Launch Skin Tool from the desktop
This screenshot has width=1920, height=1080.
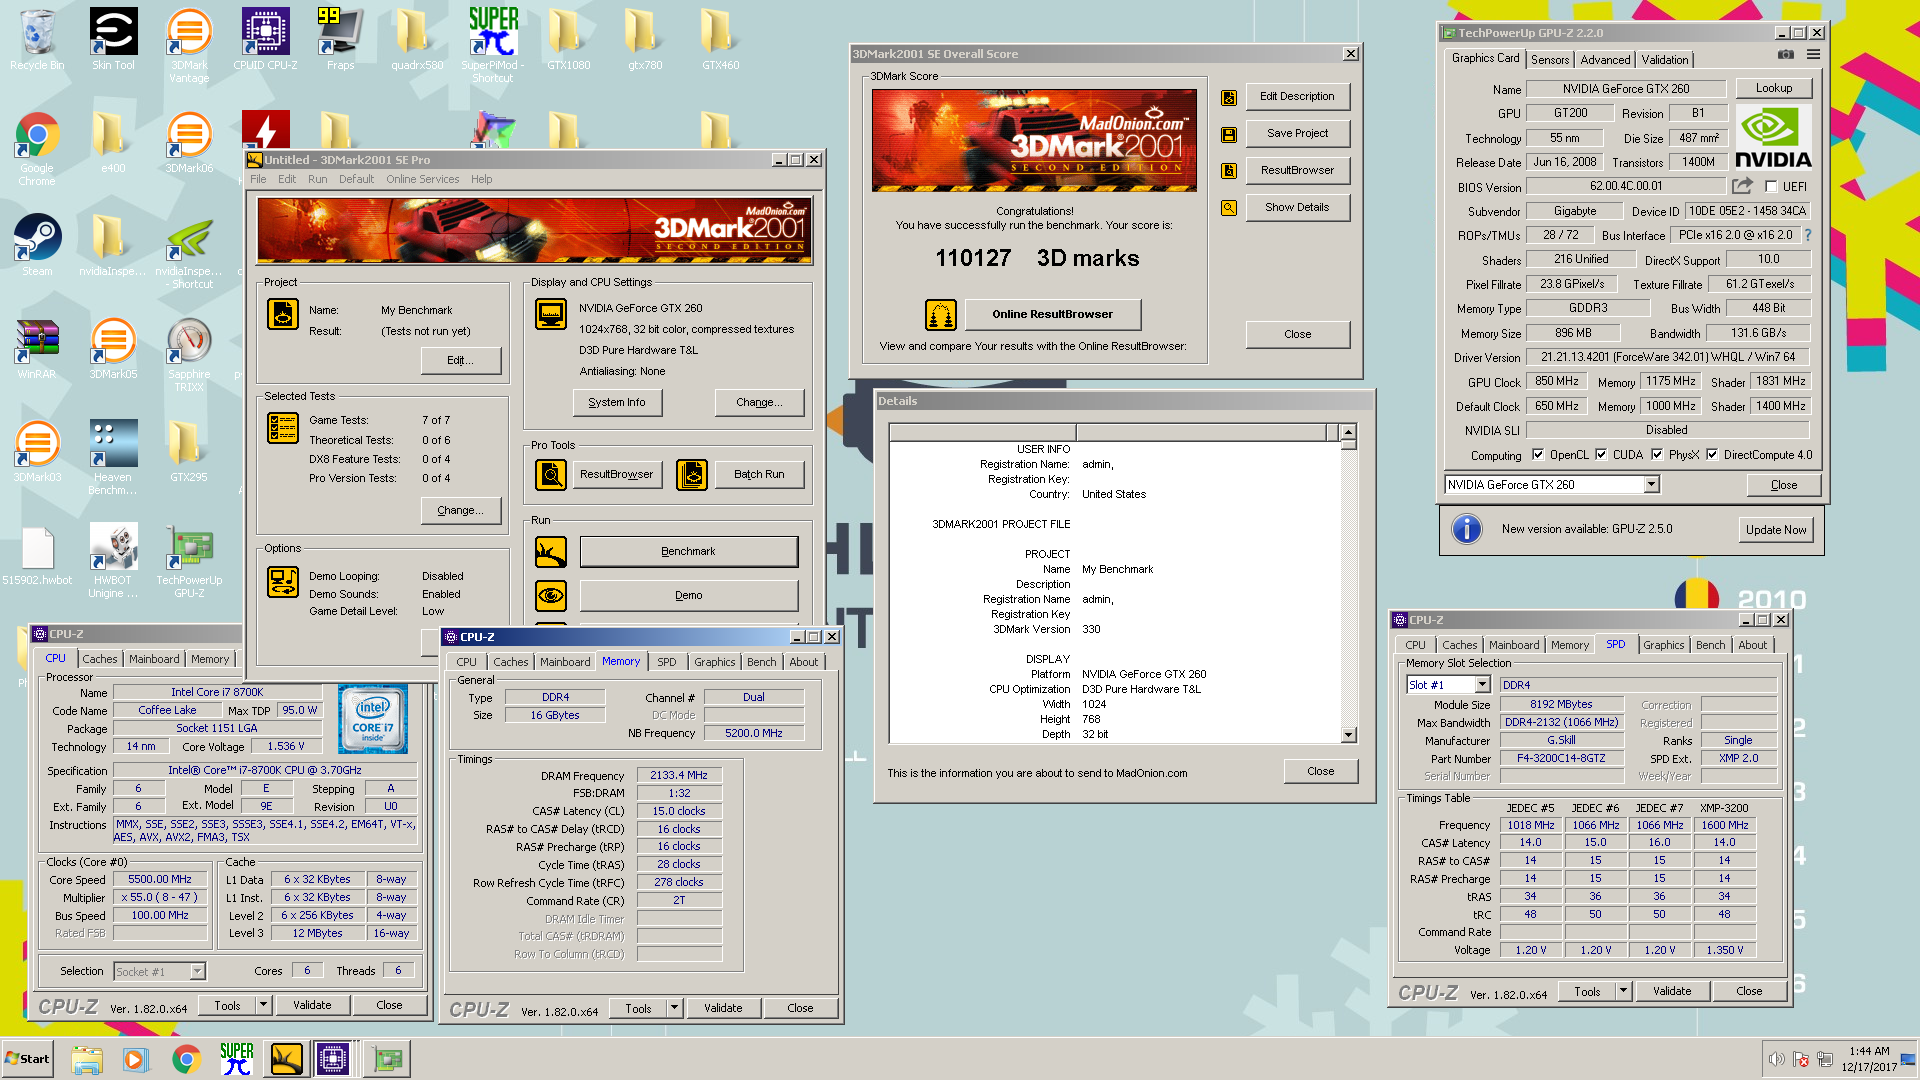[113, 40]
